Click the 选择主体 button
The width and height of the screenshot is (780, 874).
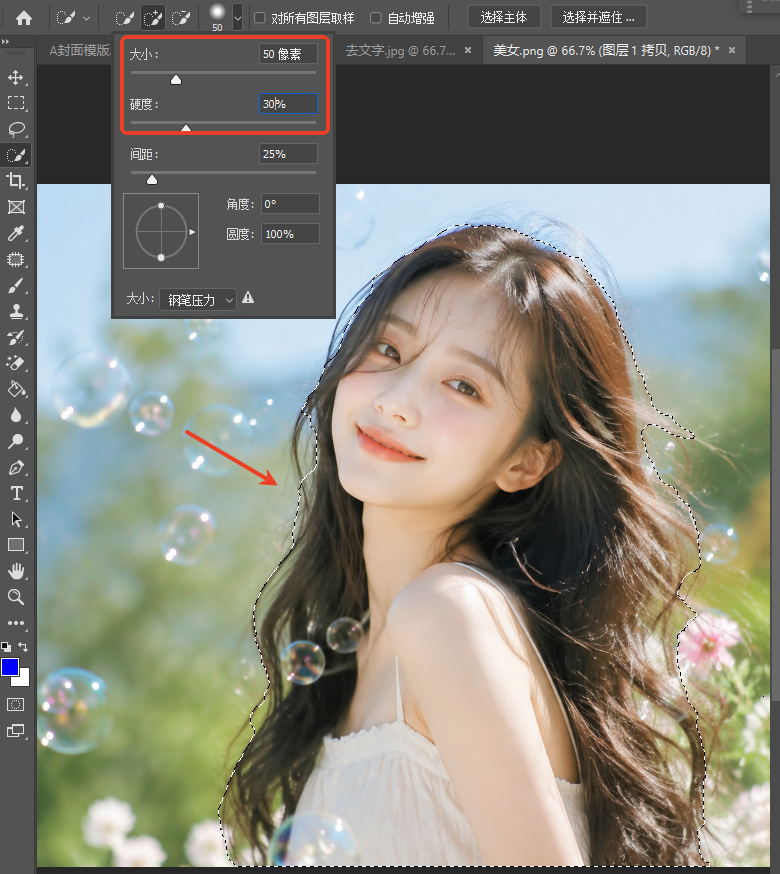coord(503,17)
